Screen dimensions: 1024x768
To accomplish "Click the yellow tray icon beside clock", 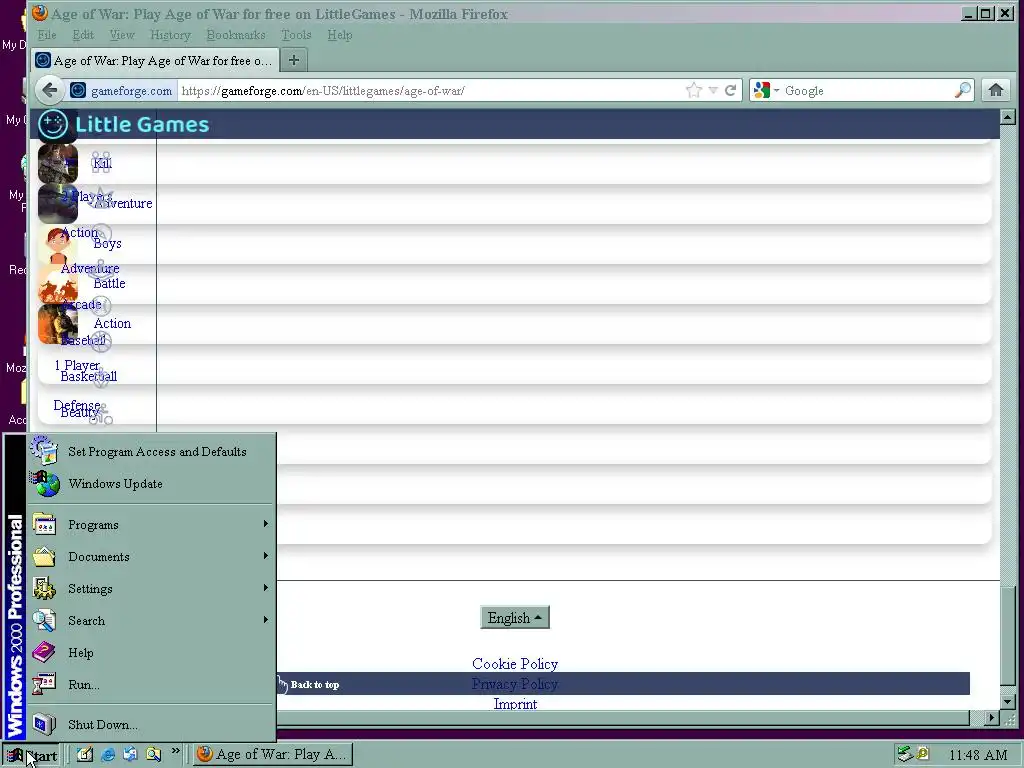I will (922, 754).
